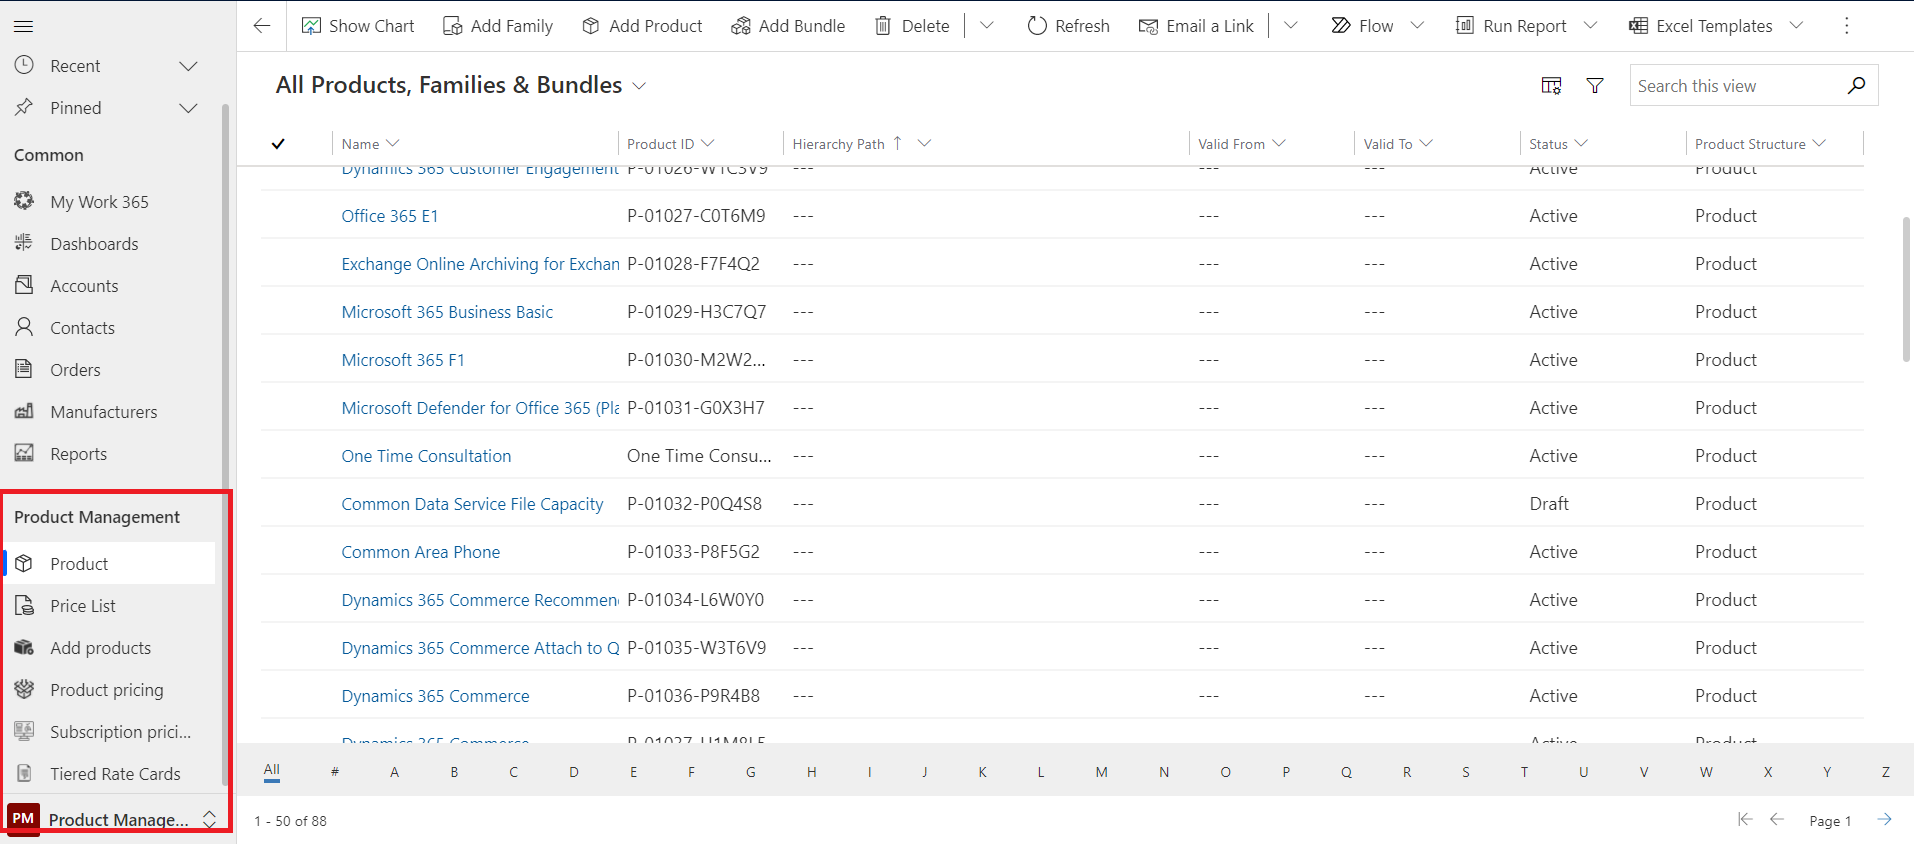Switch area using the Product Management selector
Viewport: 1914px width, 844px height.
pos(113,819)
